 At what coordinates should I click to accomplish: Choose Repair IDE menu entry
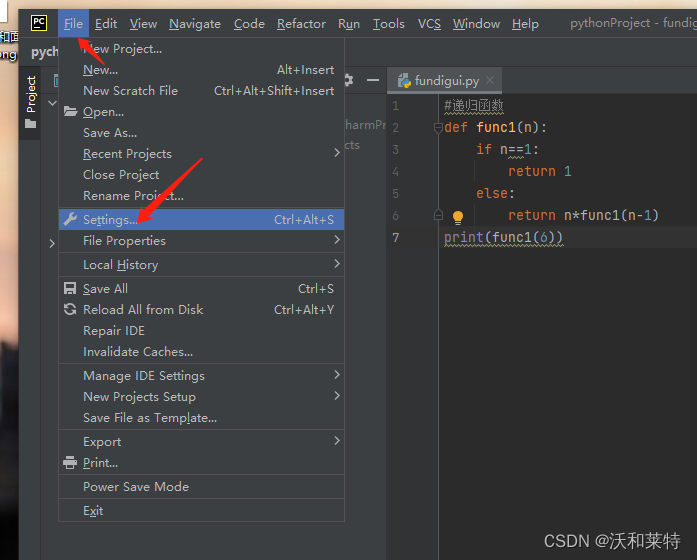click(201, 331)
